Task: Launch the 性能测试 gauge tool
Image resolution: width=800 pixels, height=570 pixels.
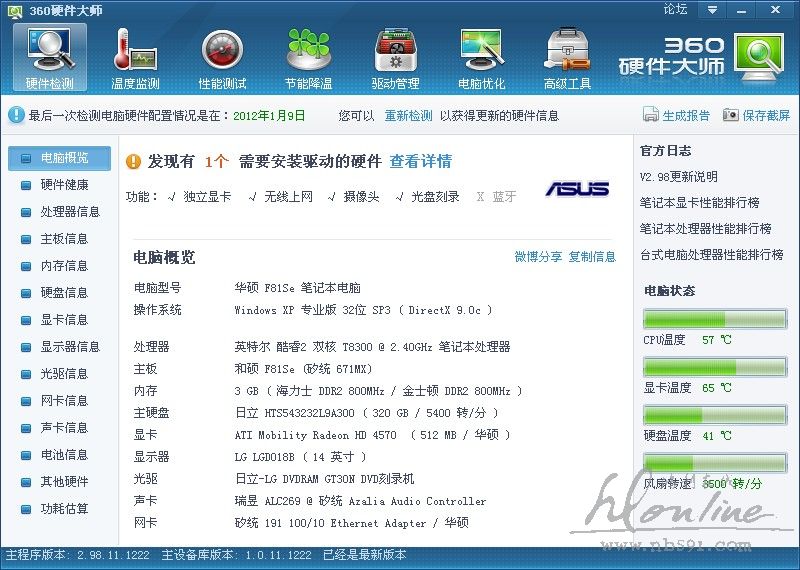Action: pyautogui.click(x=222, y=58)
